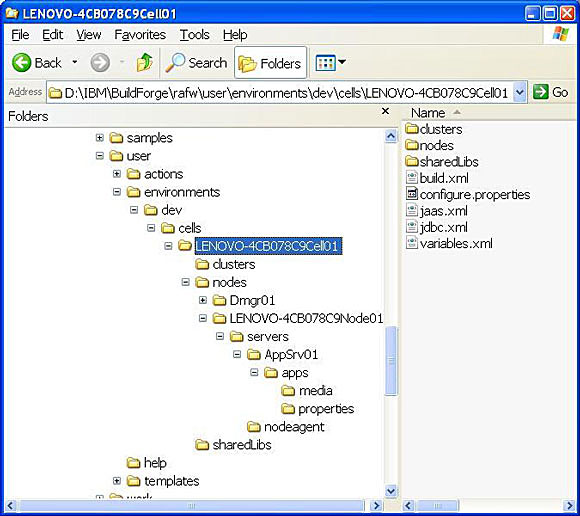This screenshot has height=516, width=580.
Task: Select the sharedLibs folder in tree
Action: coord(233,445)
